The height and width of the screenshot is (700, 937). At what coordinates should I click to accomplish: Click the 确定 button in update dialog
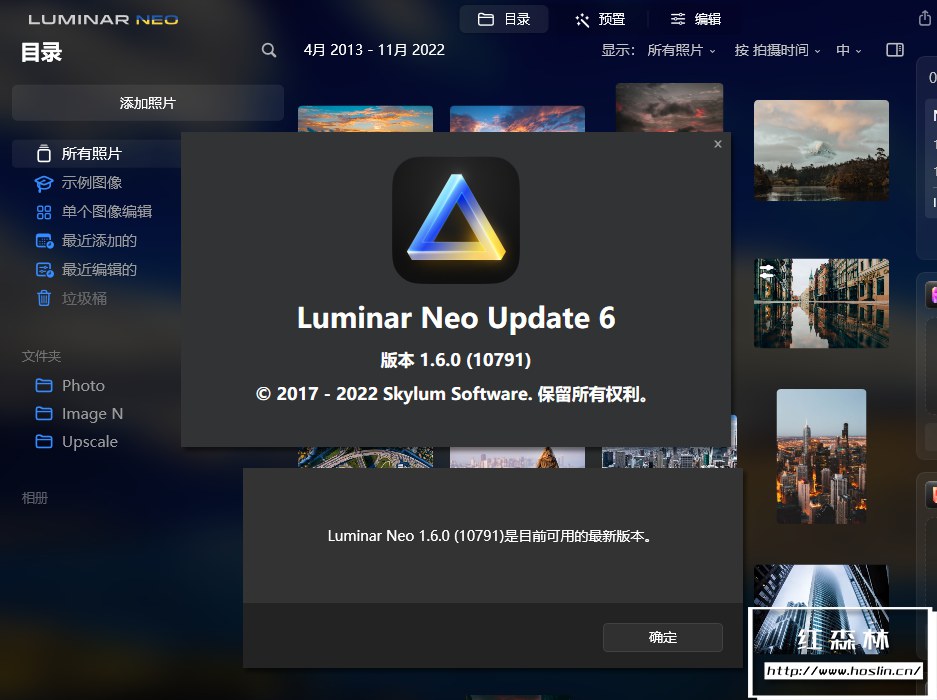coord(663,637)
